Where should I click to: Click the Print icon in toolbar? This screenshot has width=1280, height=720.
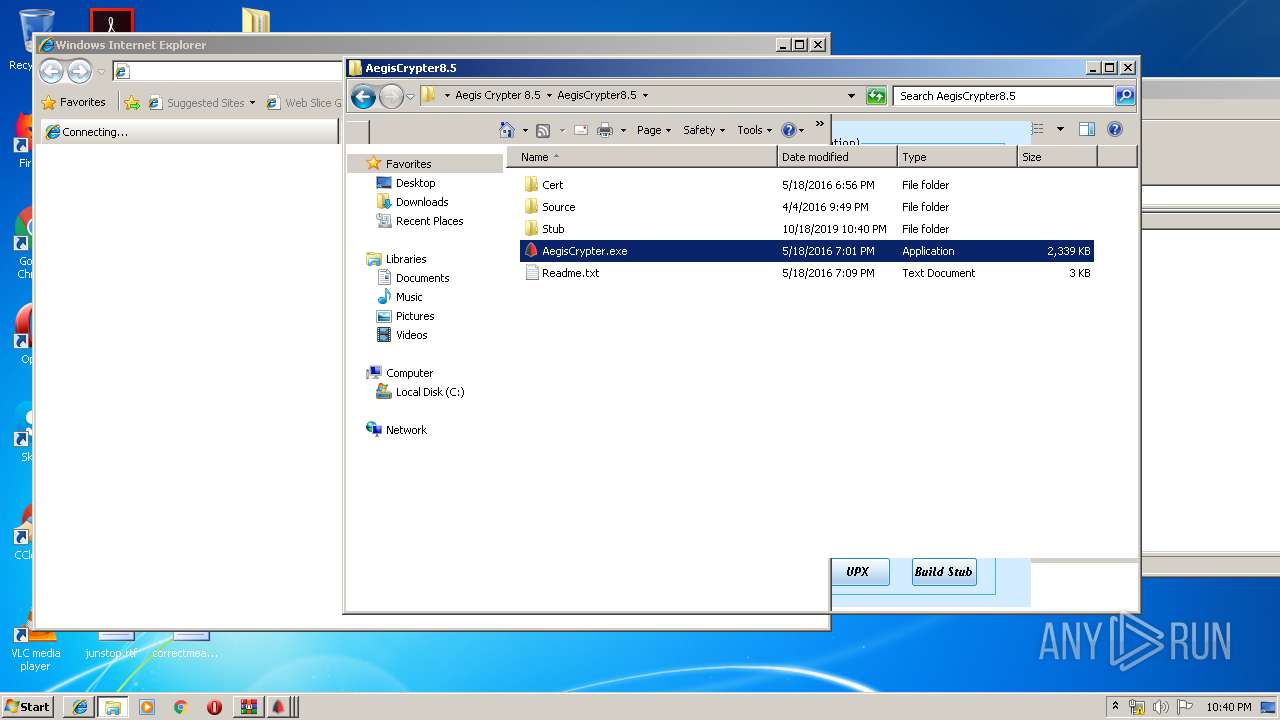click(x=605, y=130)
